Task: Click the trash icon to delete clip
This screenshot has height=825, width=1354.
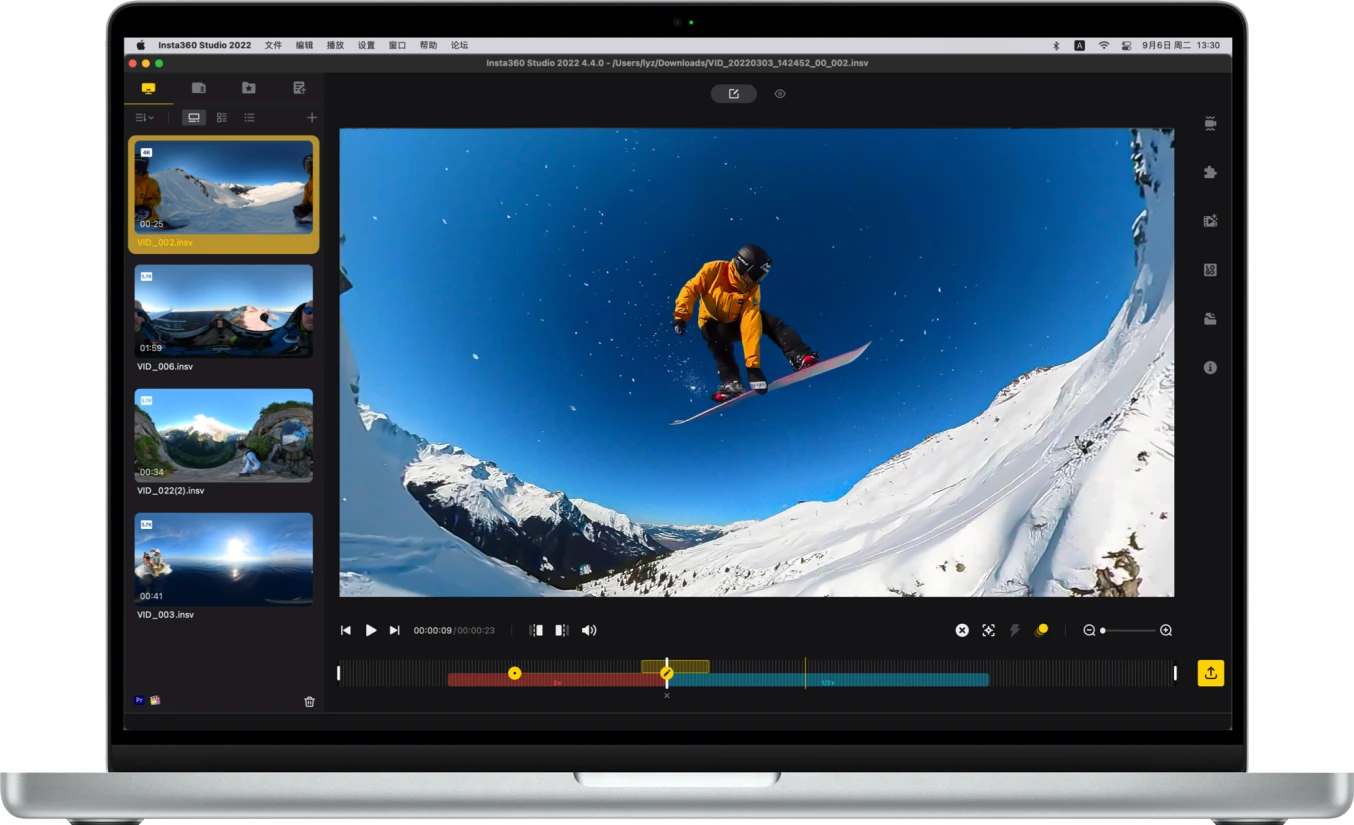Action: (x=309, y=702)
